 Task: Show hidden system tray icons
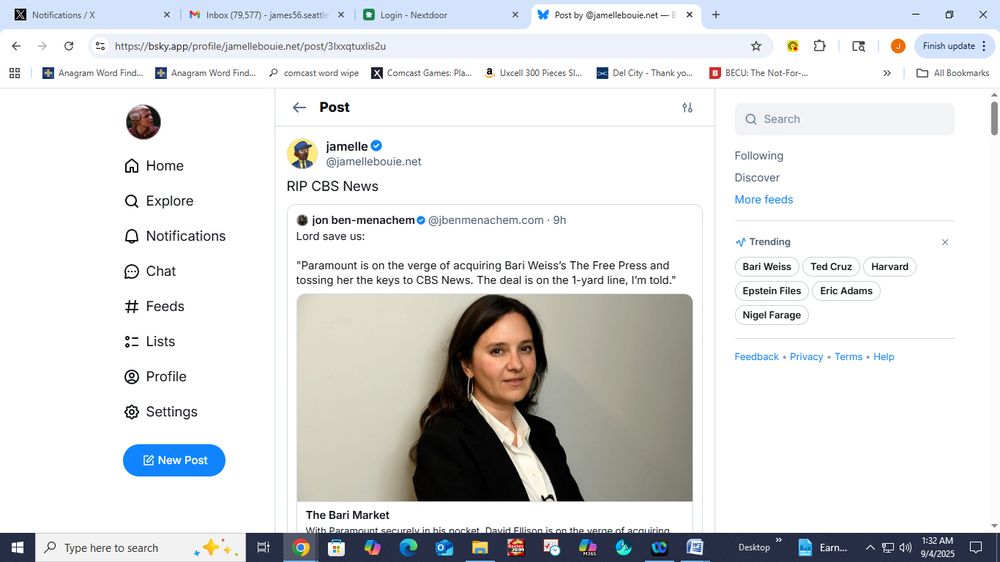(x=870, y=547)
